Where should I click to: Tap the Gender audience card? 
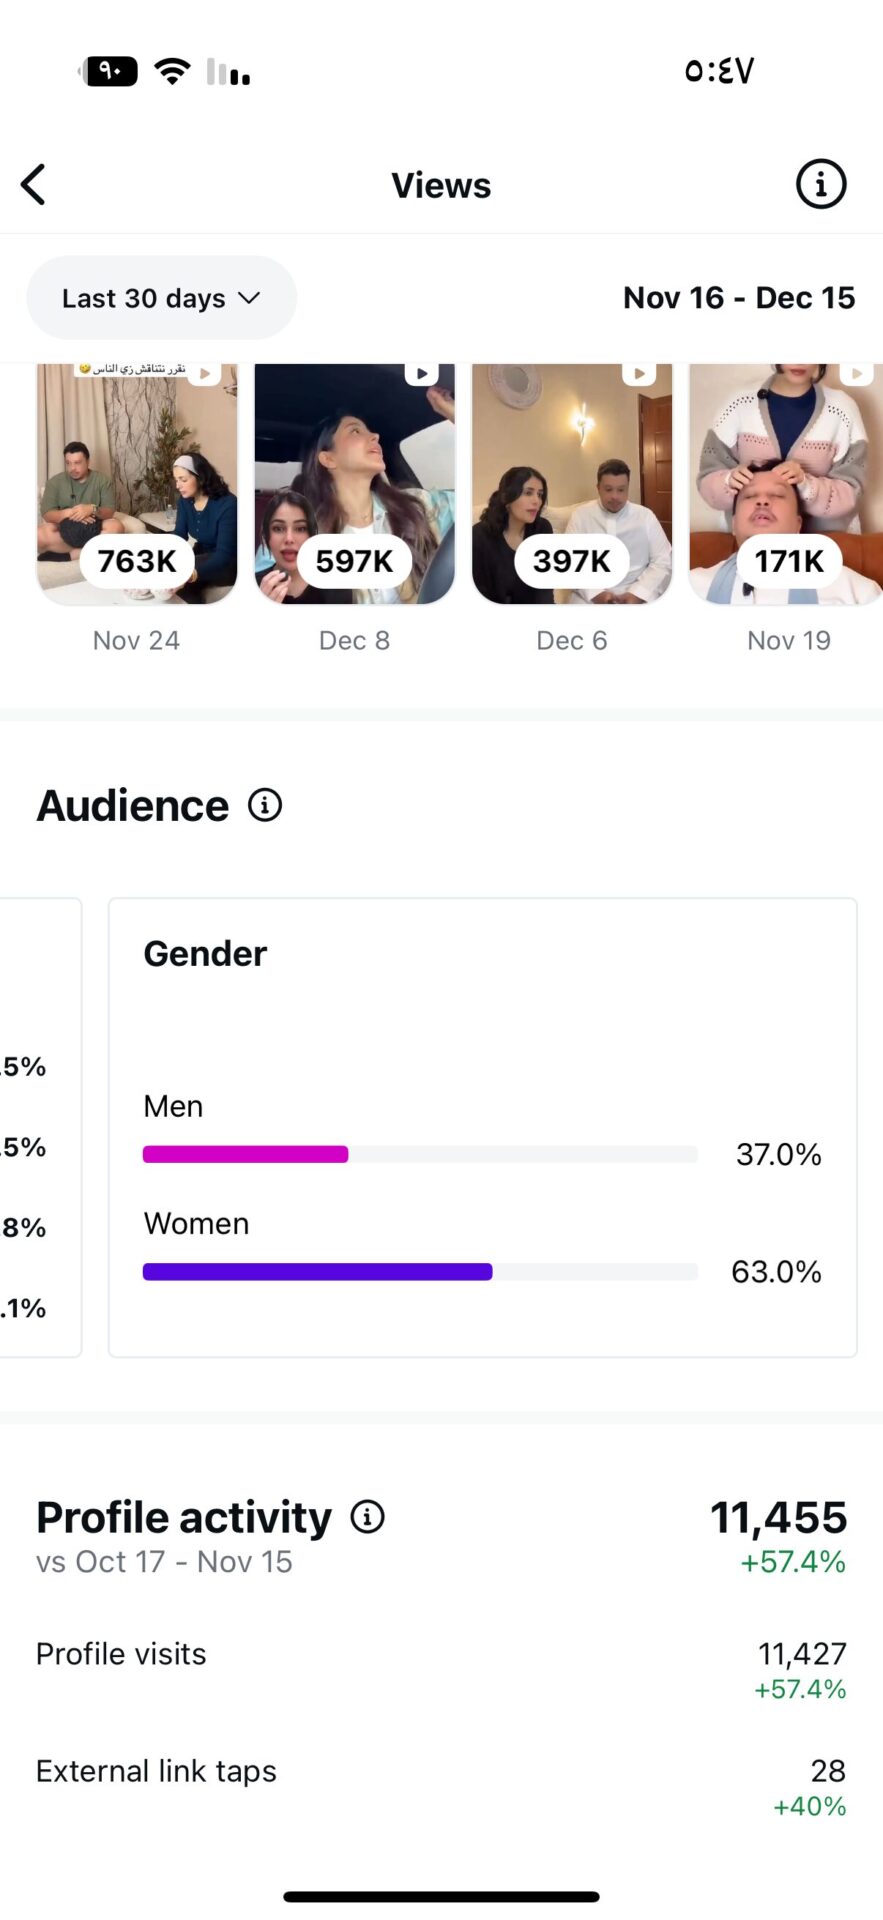[x=482, y=1010]
